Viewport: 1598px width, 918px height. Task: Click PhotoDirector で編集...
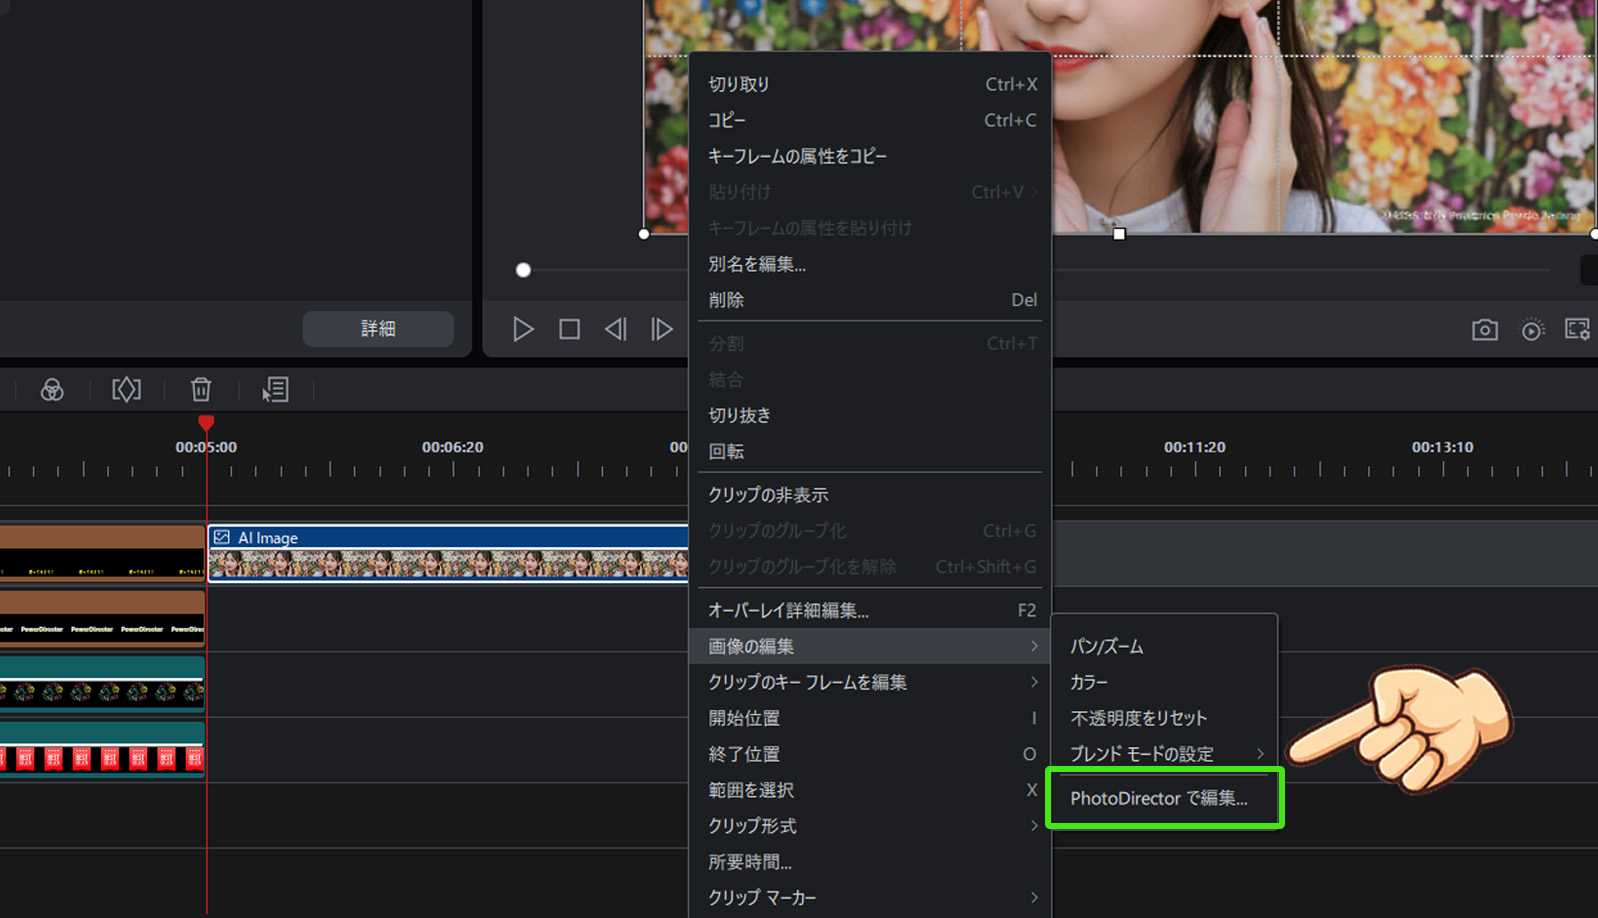click(x=1164, y=798)
